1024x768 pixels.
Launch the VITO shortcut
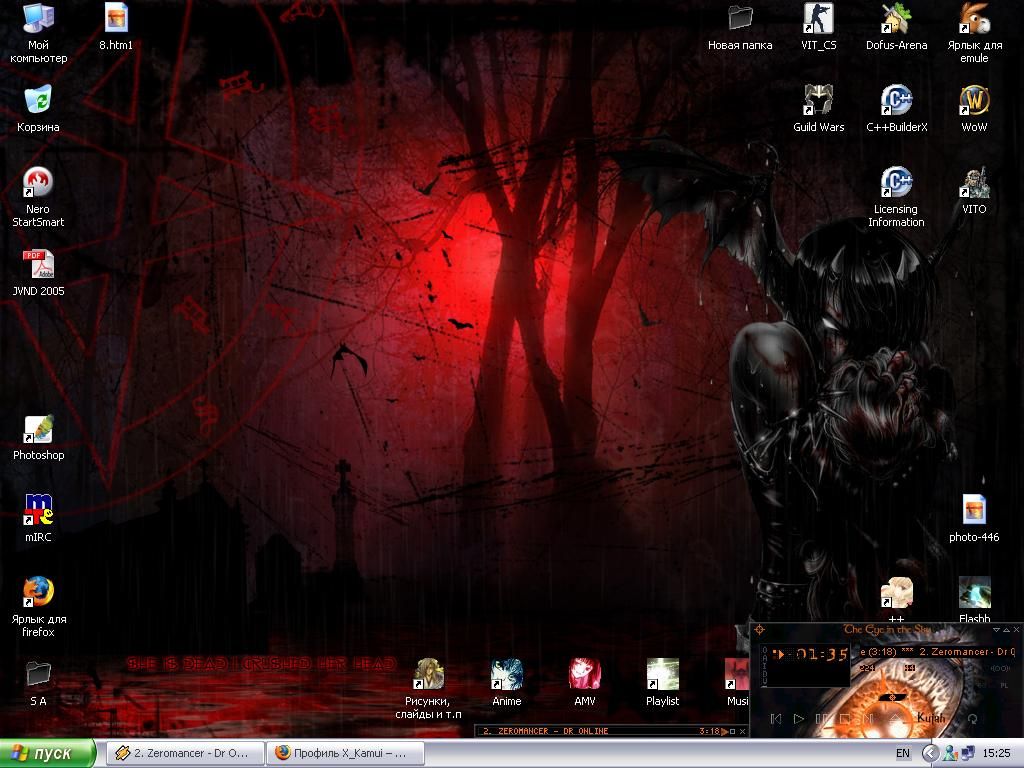point(974,191)
